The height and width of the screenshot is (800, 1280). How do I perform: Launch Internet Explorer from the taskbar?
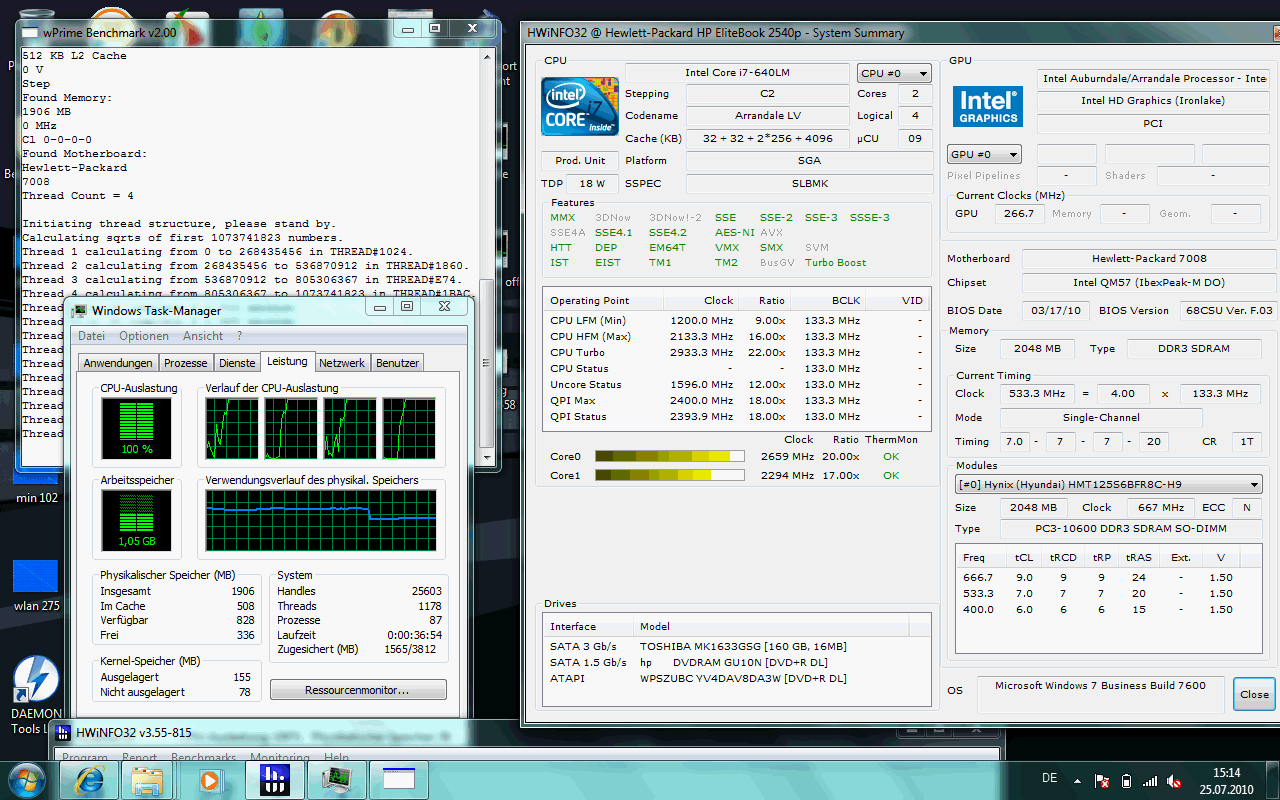point(88,779)
